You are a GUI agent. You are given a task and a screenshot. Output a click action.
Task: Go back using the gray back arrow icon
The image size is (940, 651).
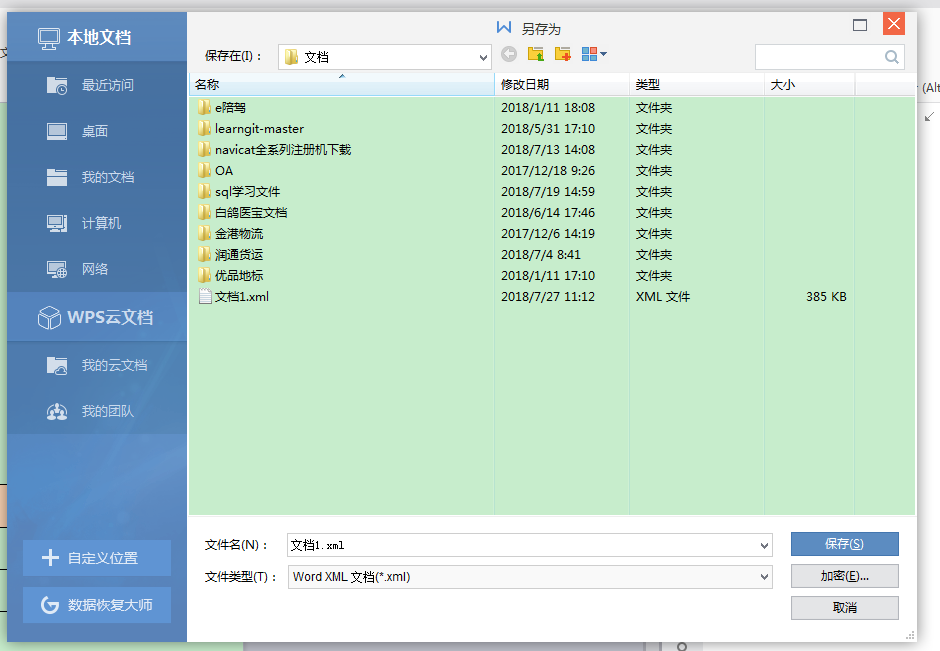click(x=509, y=54)
